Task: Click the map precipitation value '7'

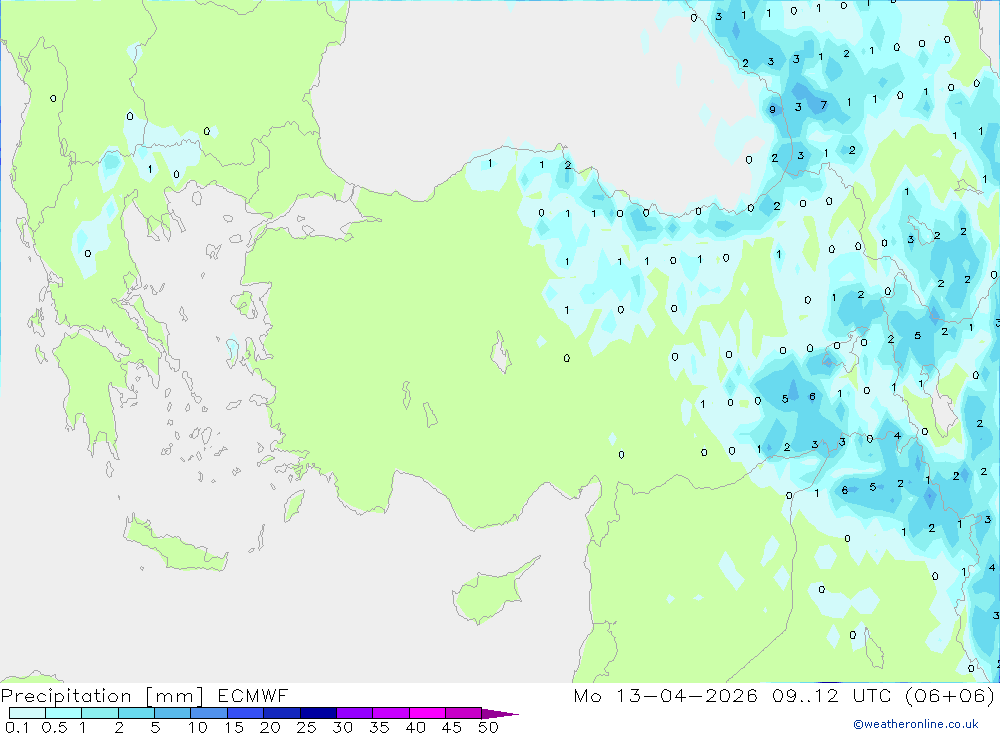Action: click(x=823, y=105)
